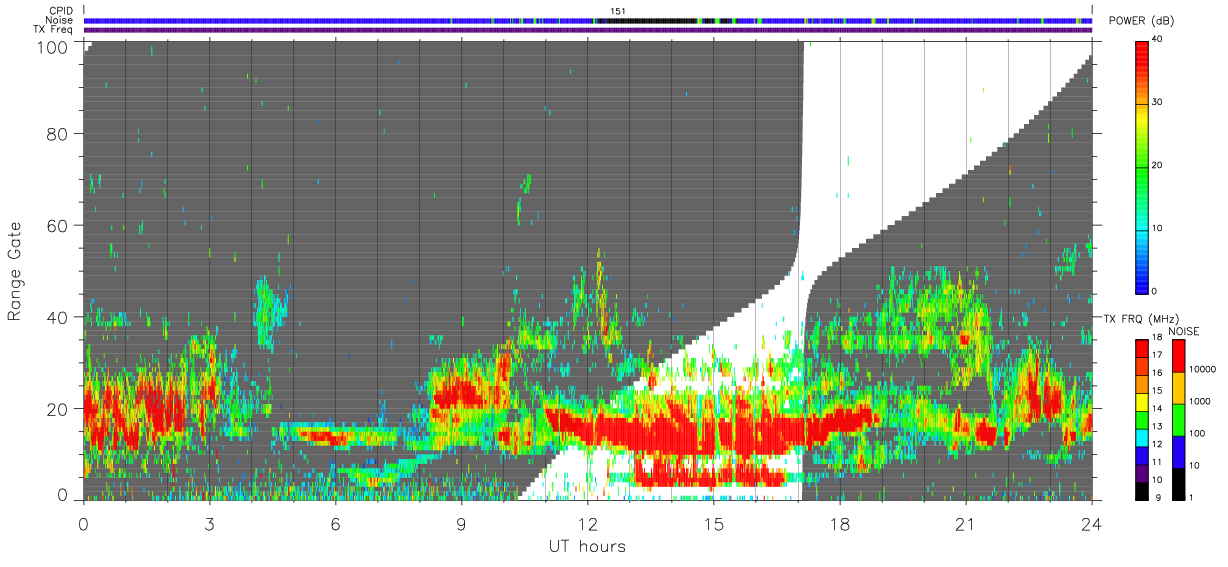Click the POWER (dB) legend title
The image size is (1228, 567).
coord(1142,21)
